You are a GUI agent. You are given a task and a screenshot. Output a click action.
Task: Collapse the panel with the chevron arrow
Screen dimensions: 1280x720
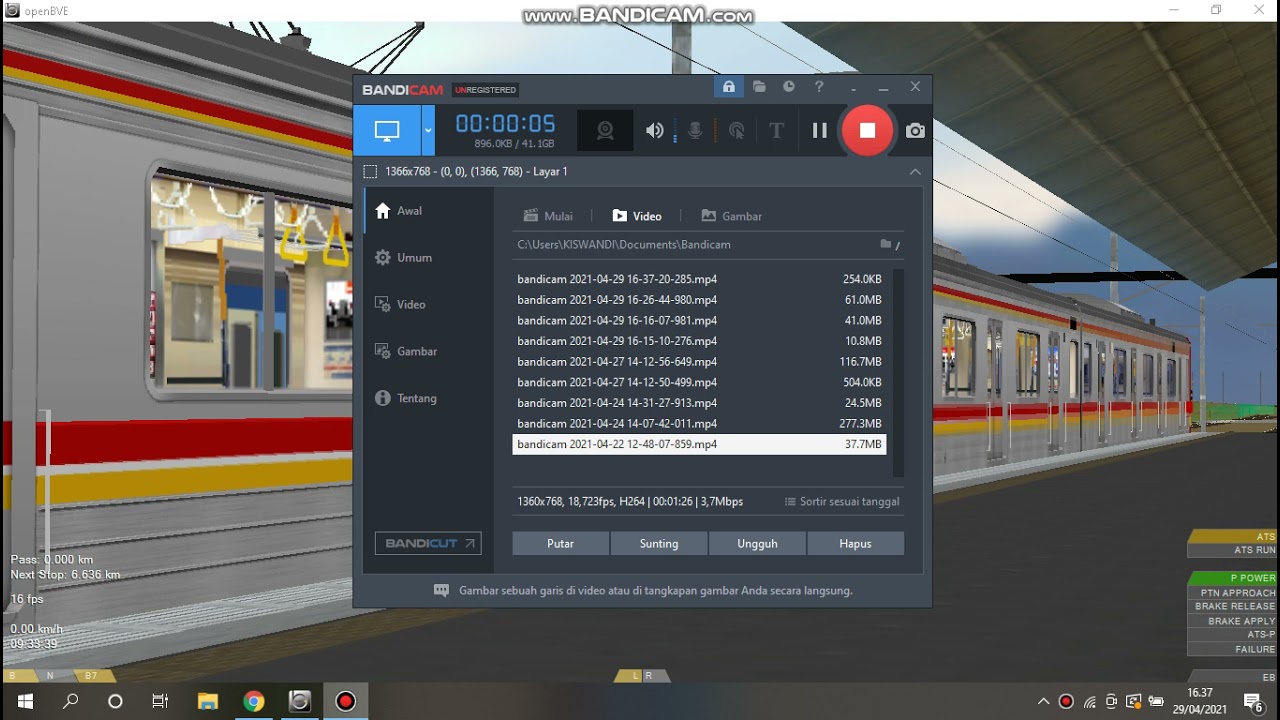[915, 172]
